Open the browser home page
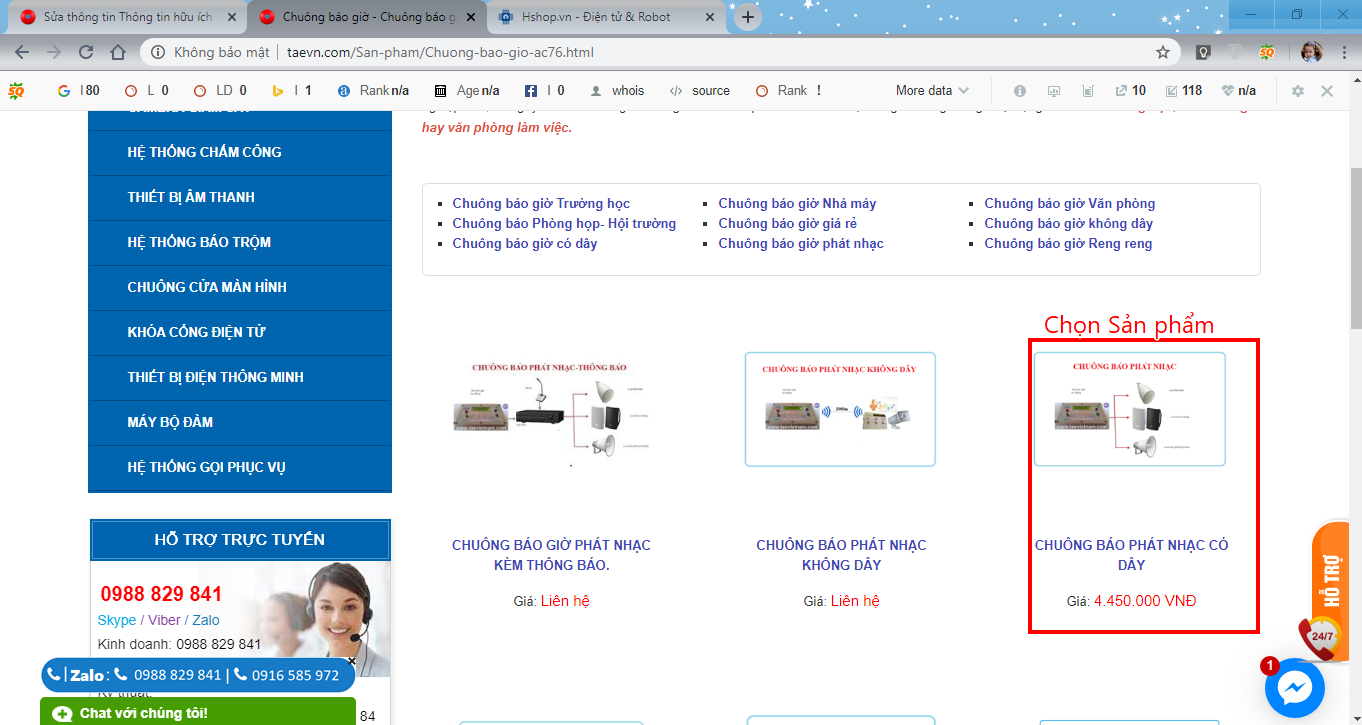Image resolution: width=1362 pixels, height=725 pixels. pos(118,52)
